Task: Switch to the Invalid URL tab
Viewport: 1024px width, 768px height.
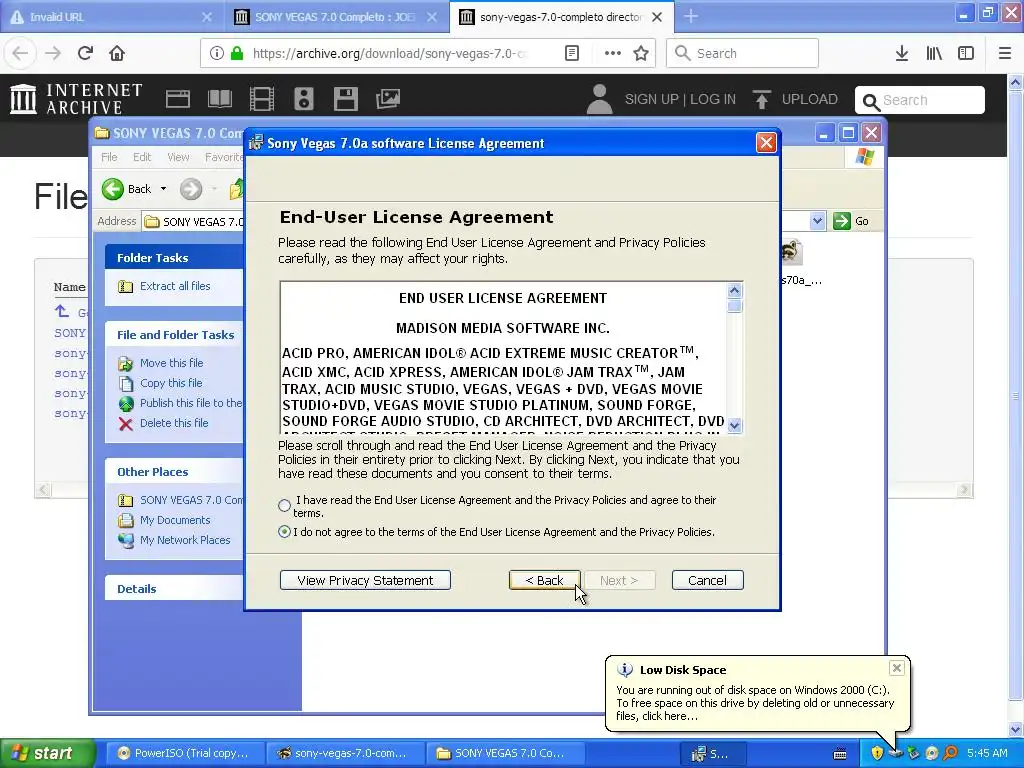Action: point(111,16)
